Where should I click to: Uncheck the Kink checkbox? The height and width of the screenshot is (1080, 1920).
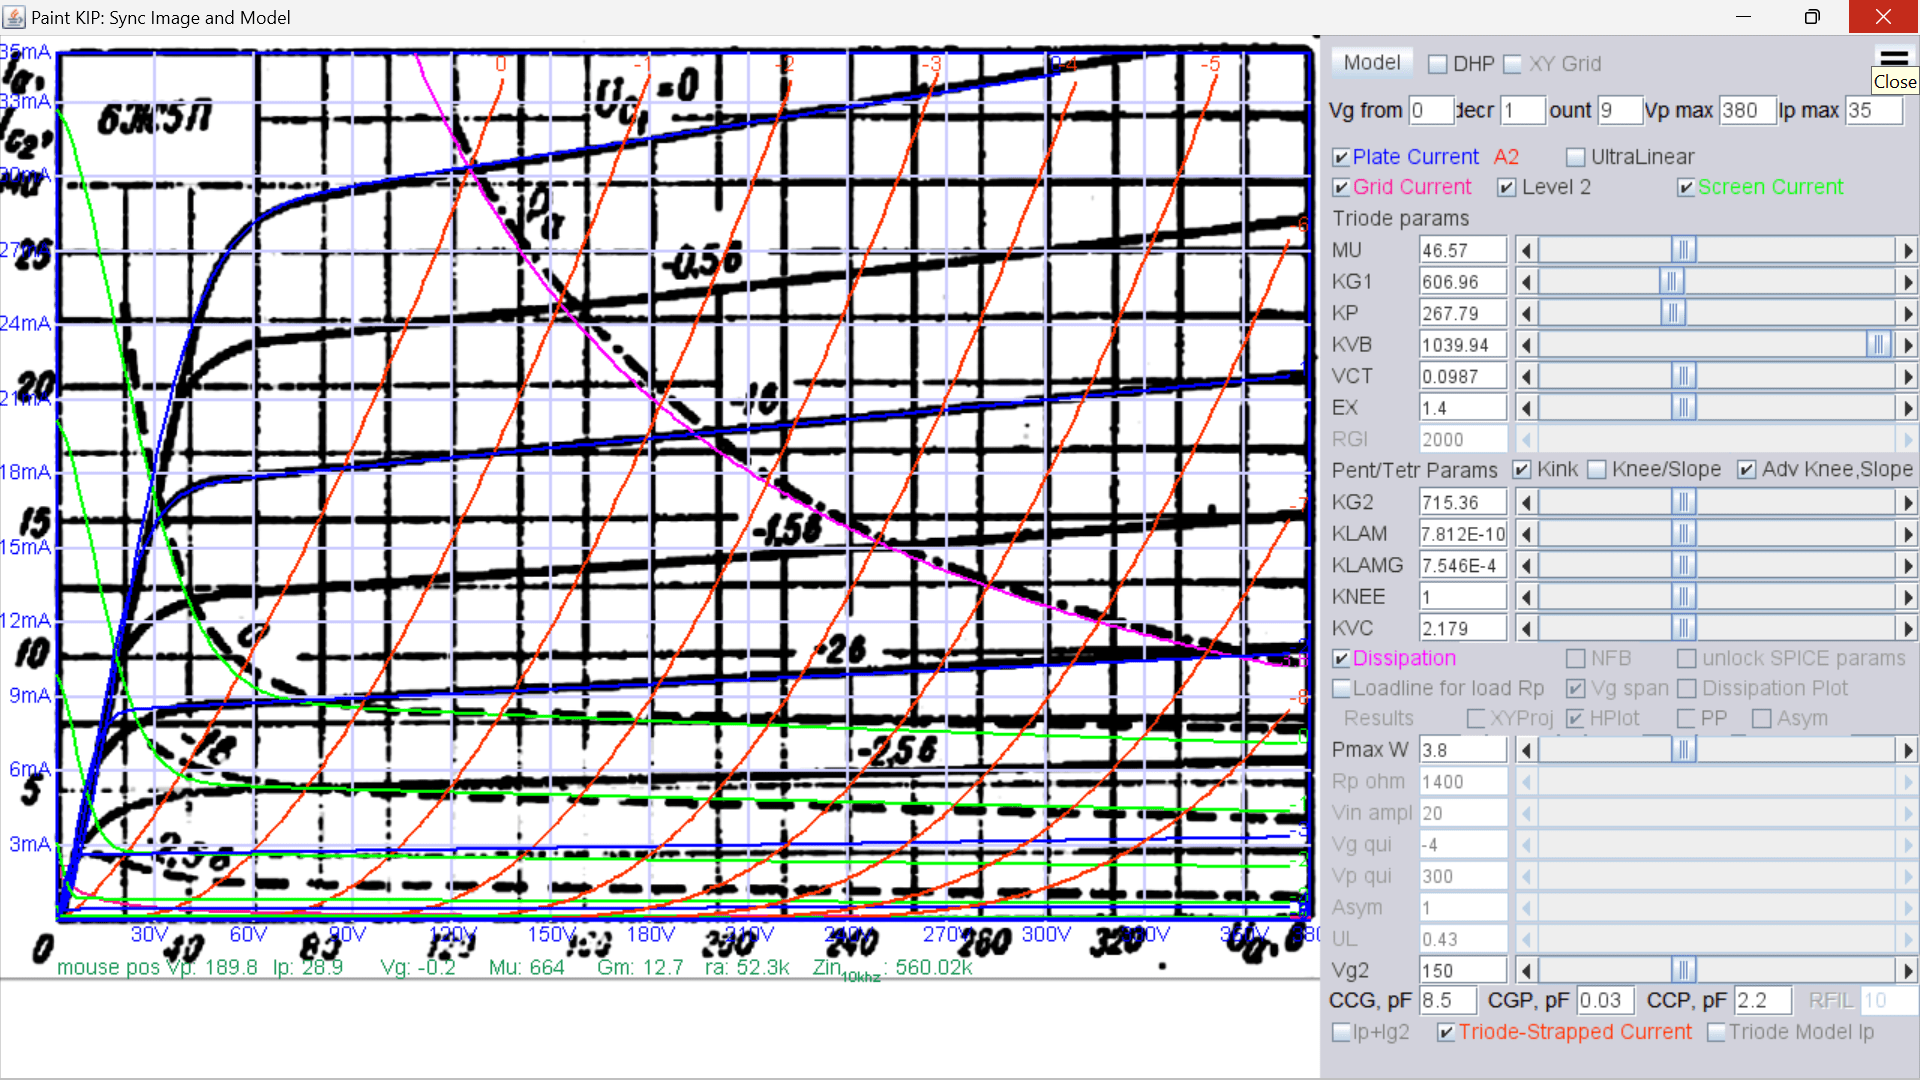(1522, 470)
